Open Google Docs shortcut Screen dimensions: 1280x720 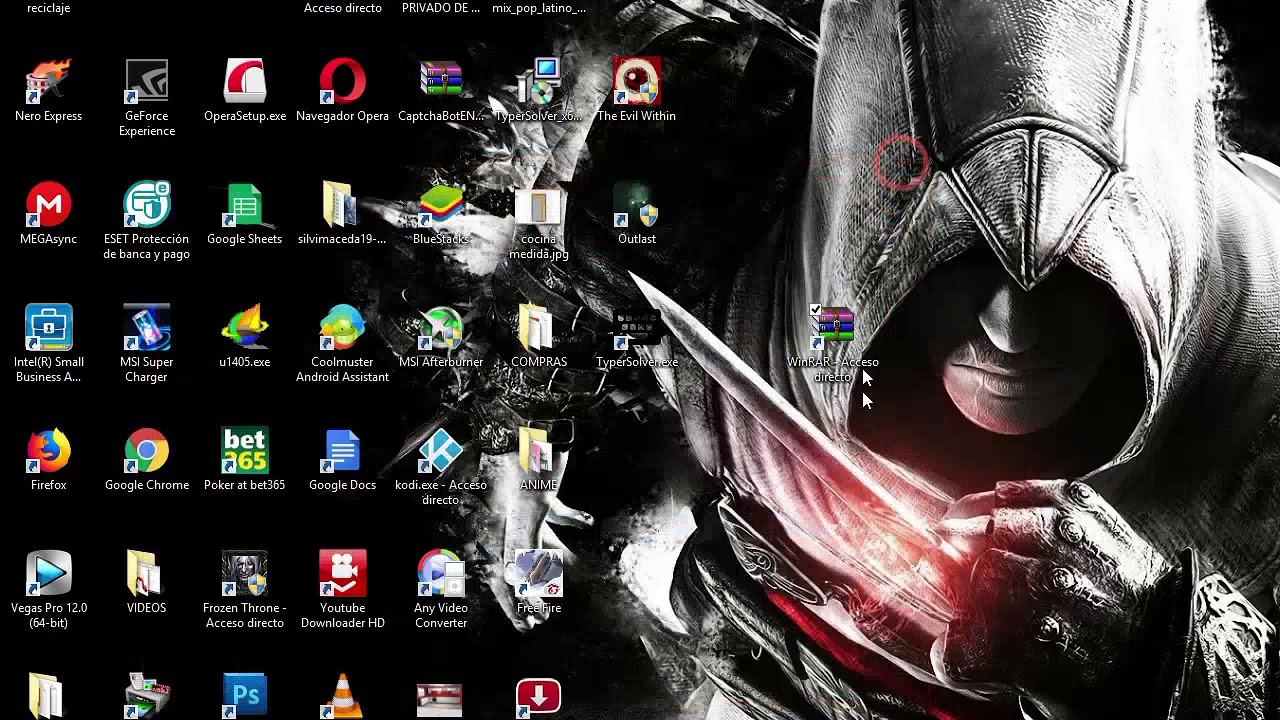pyautogui.click(x=342, y=451)
